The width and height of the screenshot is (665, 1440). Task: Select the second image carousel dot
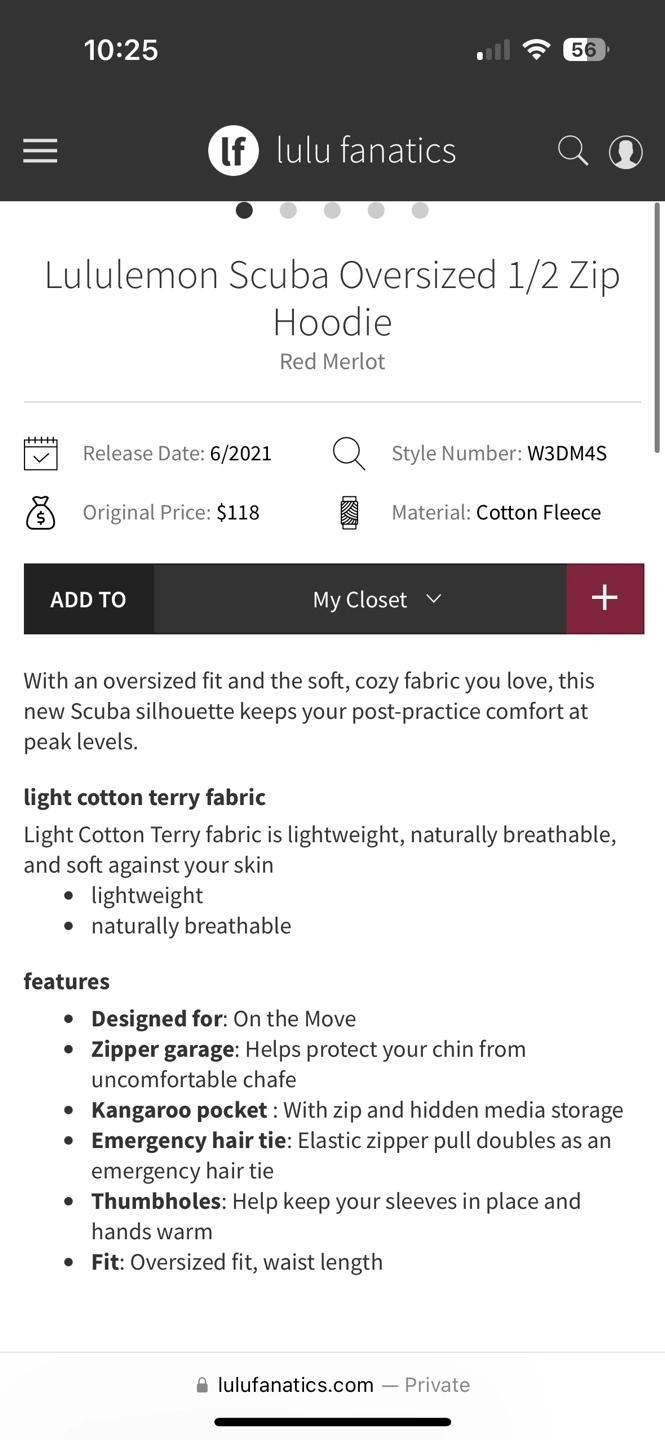[x=288, y=210]
